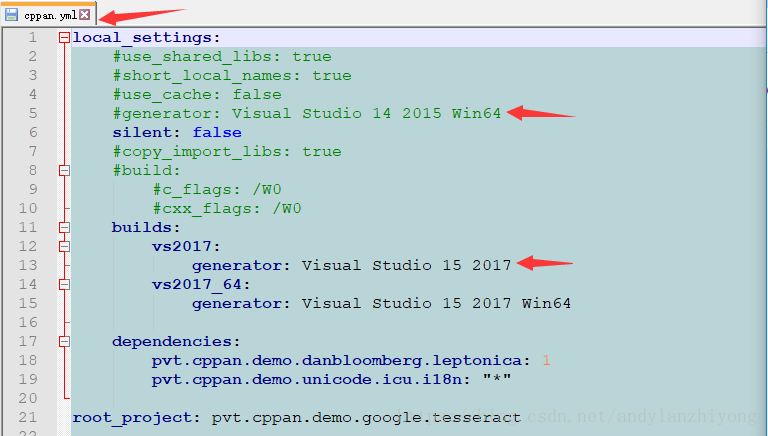Click '#use_cache: false' line

pos(197,95)
